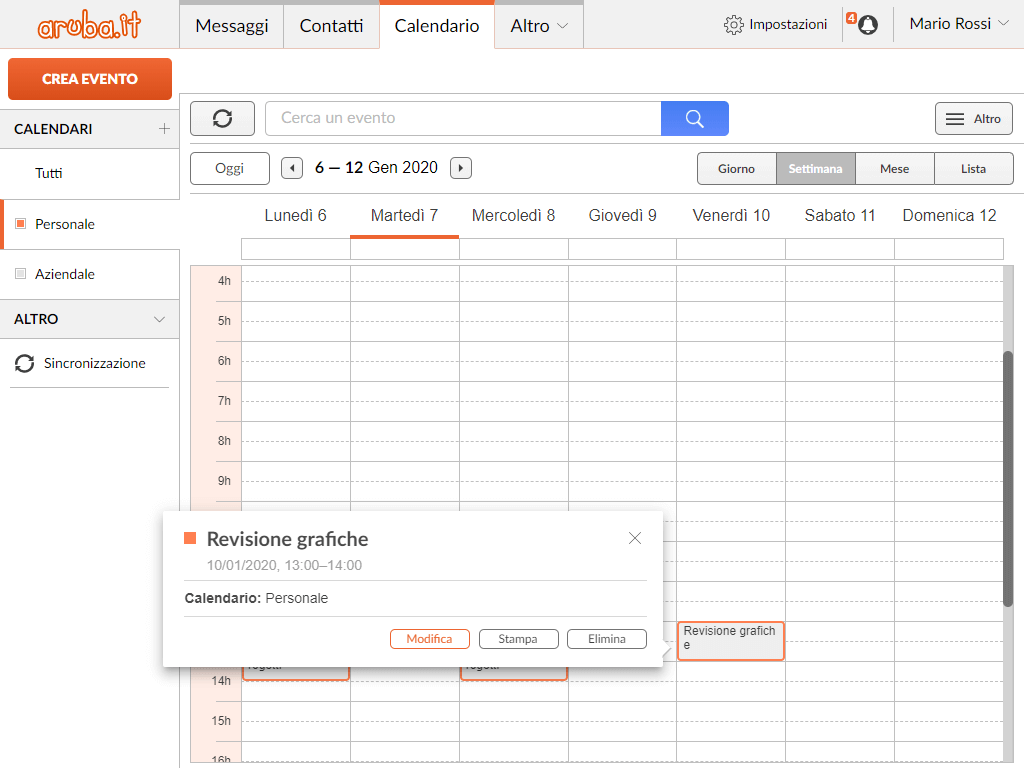The image size is (1024, 768).
Task: Go to previous week arrow
Action: click(x=292, y=168)
